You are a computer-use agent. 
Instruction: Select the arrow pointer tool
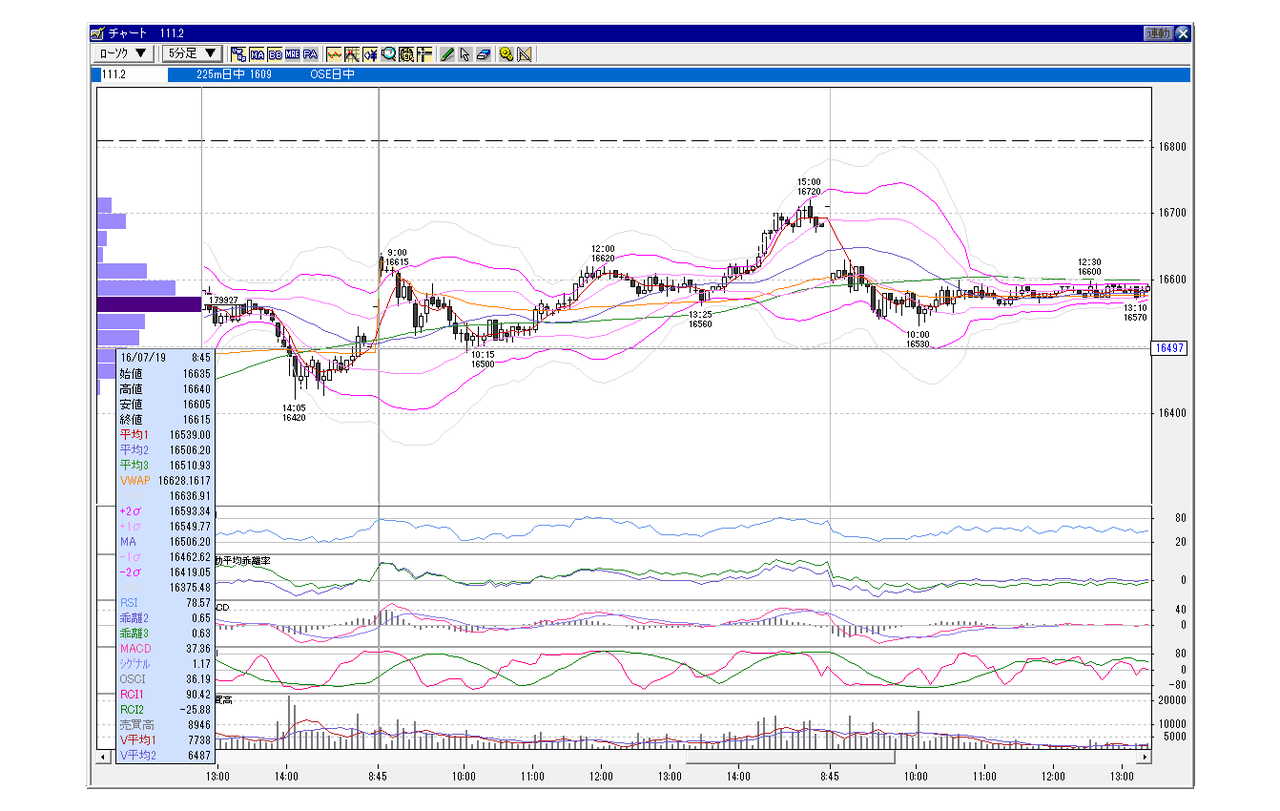pyautogui.click(x=465, y=54)
